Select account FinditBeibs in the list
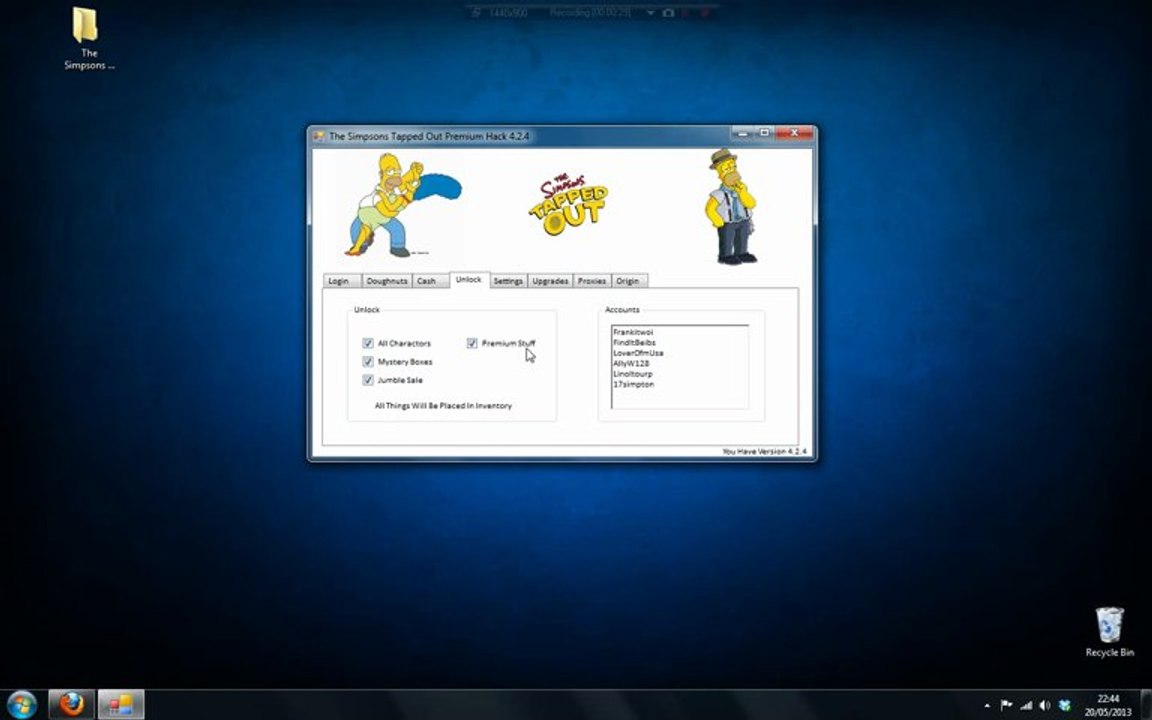Viewport: 1152px width, 720px height. [680, 342]
